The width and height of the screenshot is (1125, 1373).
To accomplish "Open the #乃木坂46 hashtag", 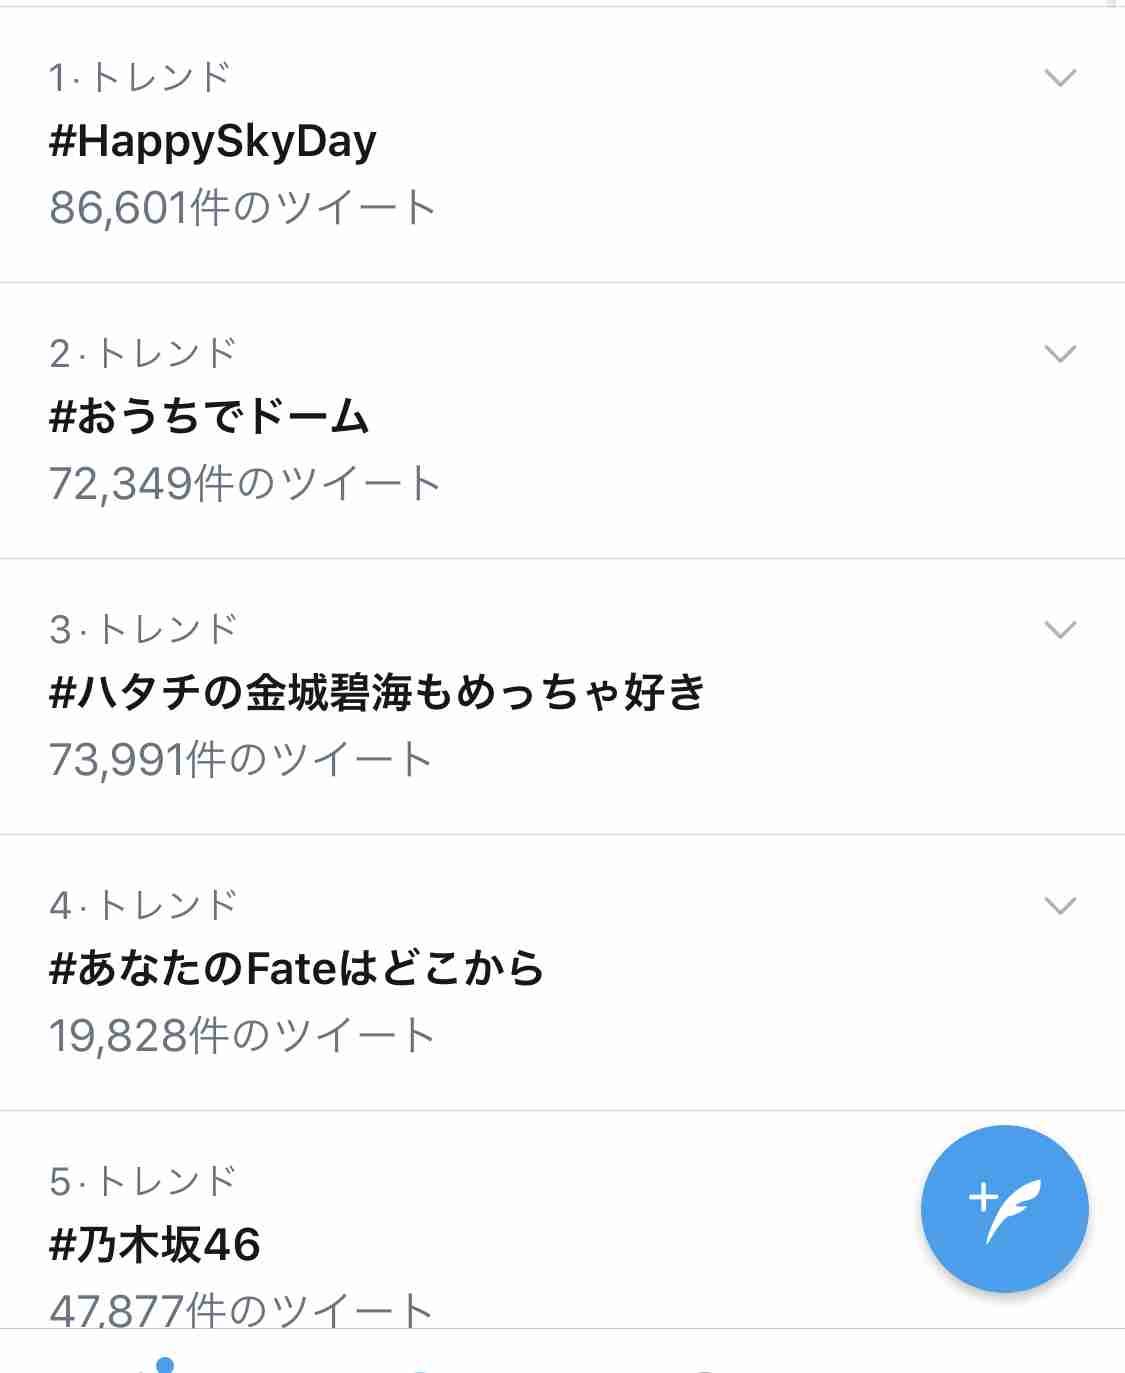I will [x=155, y=1245].
